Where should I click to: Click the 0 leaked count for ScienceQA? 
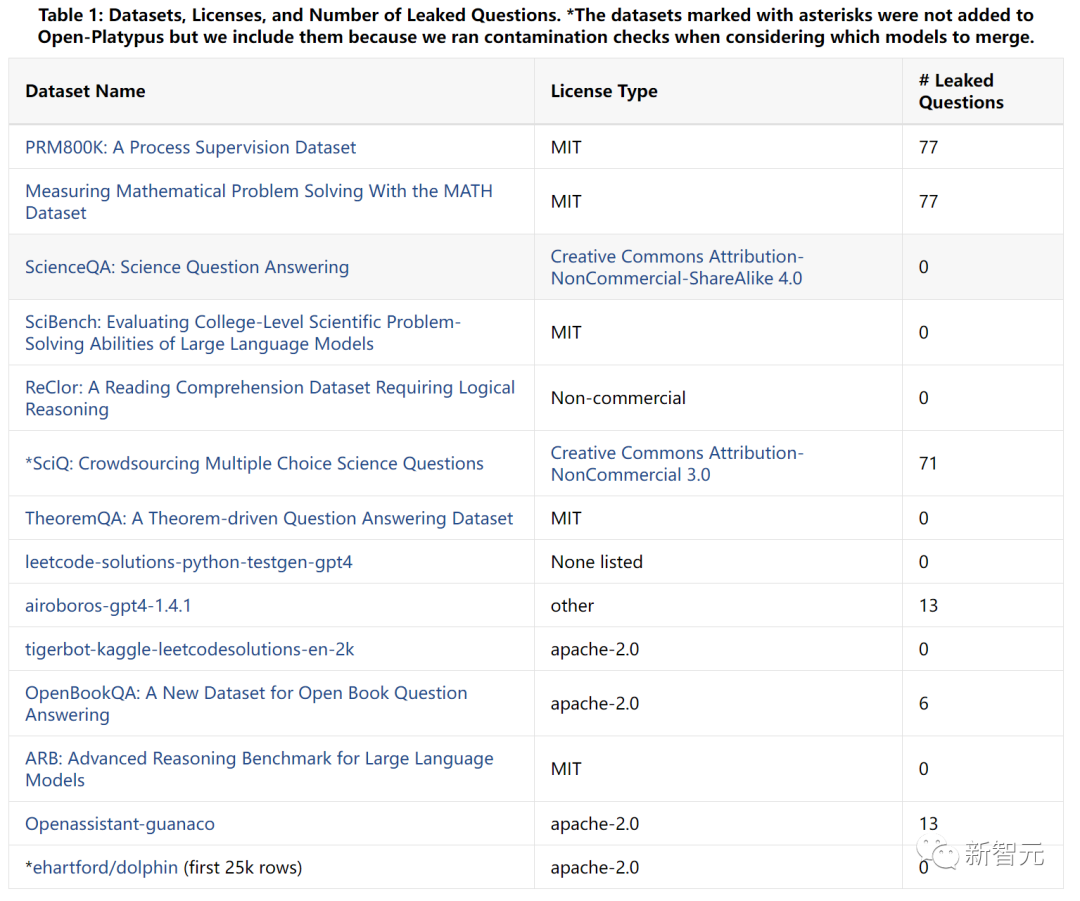click(924, 267)
